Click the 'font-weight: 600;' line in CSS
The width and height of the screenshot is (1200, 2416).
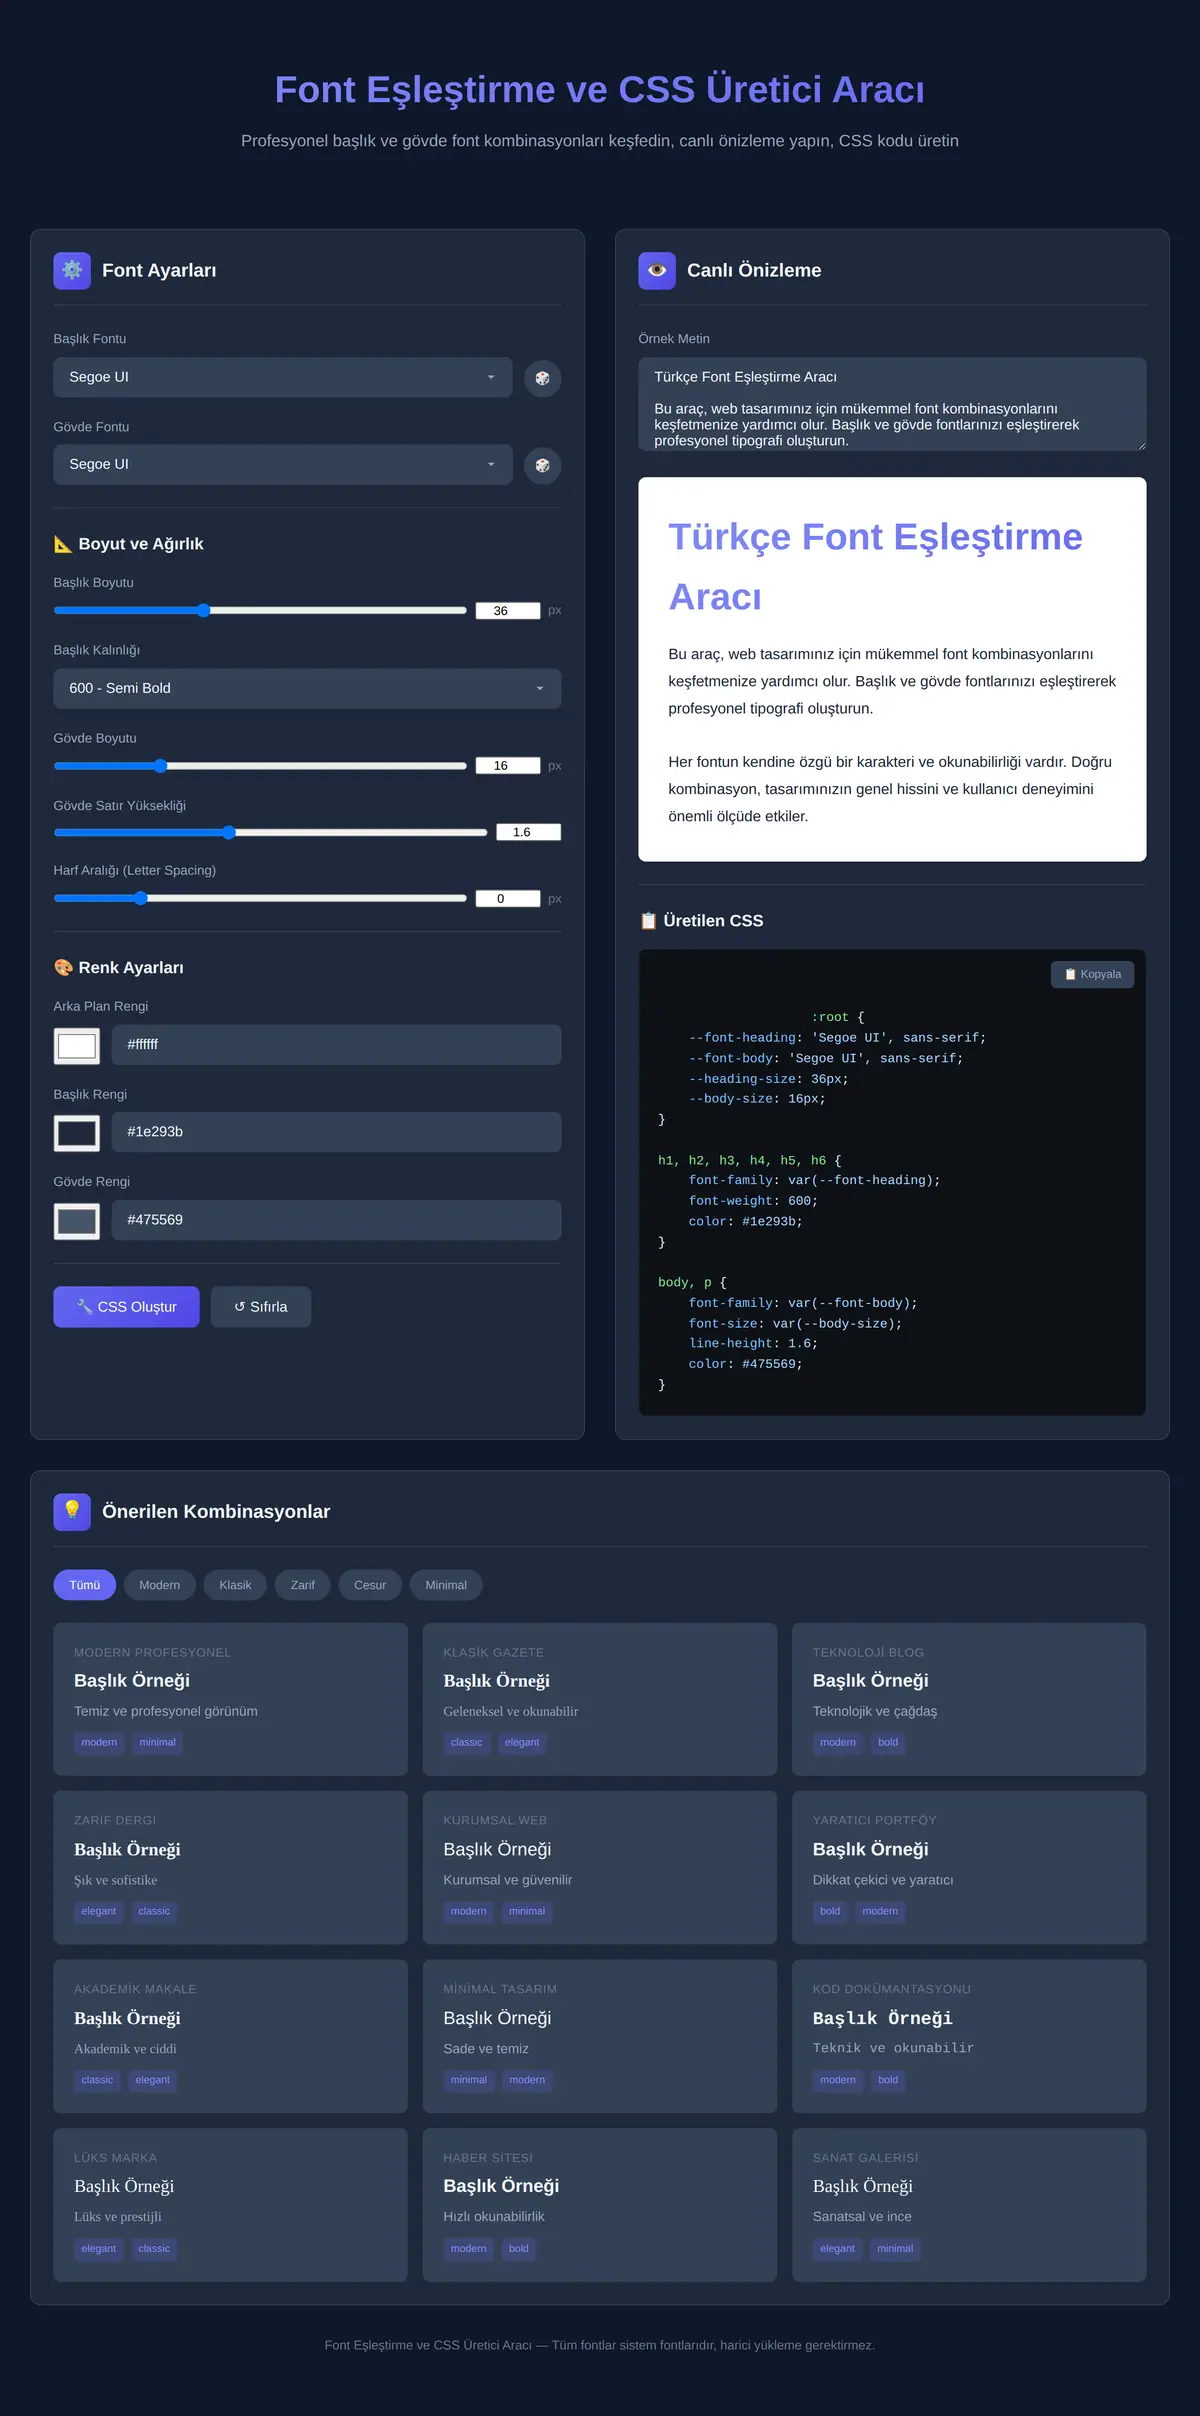753,1201
